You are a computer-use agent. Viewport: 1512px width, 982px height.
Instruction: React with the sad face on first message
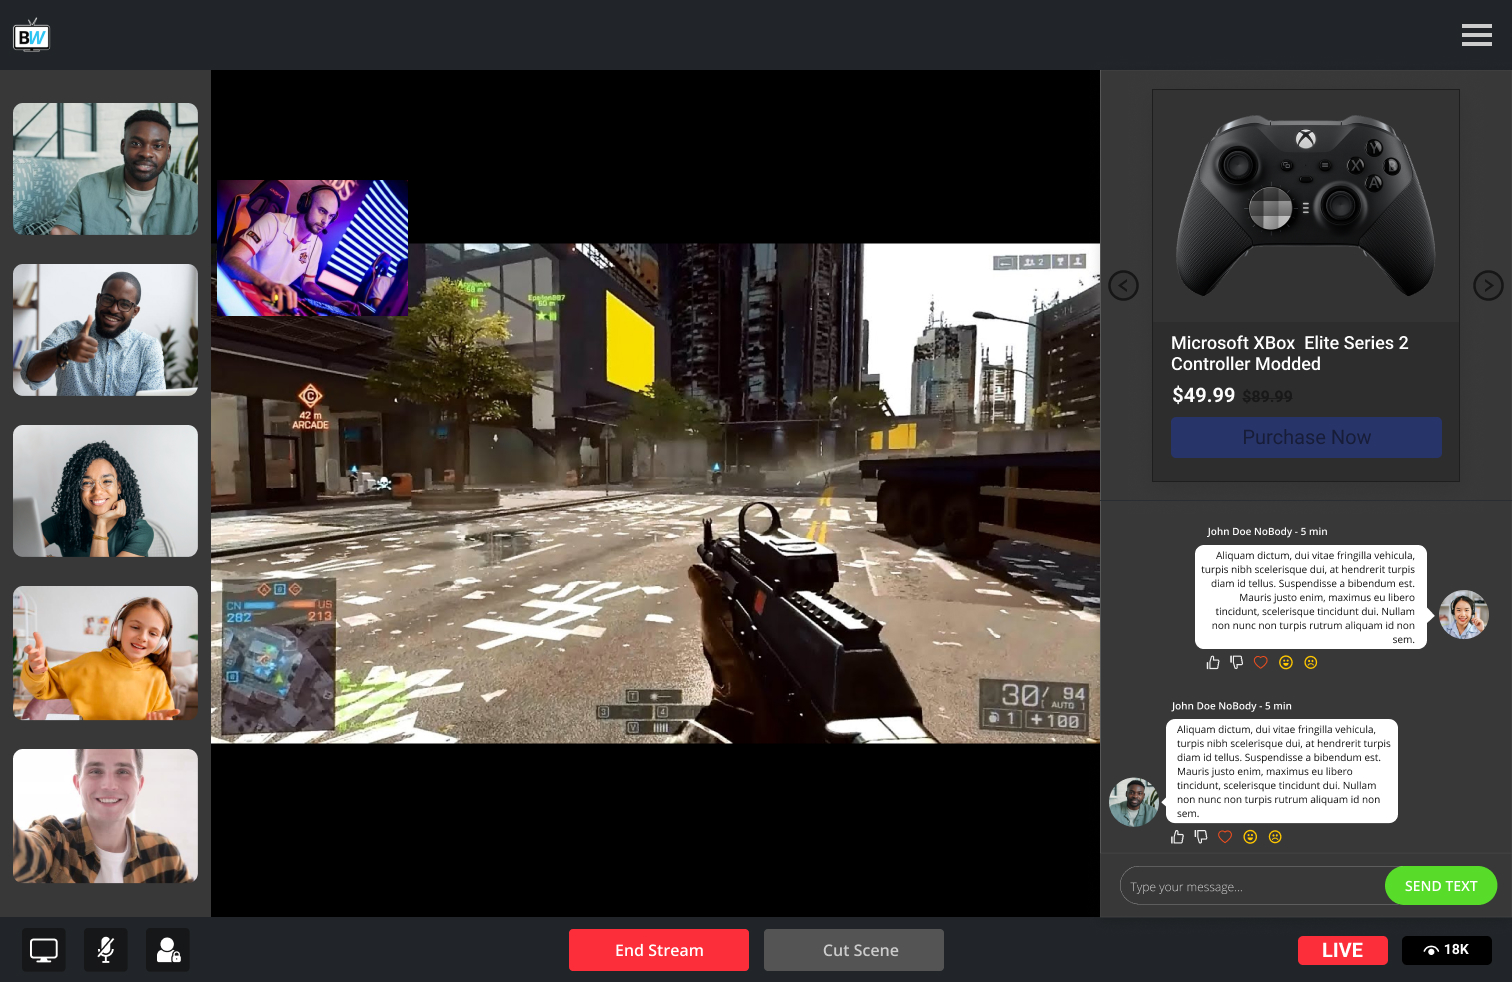pyautogui.click(x=1311, y=662)
